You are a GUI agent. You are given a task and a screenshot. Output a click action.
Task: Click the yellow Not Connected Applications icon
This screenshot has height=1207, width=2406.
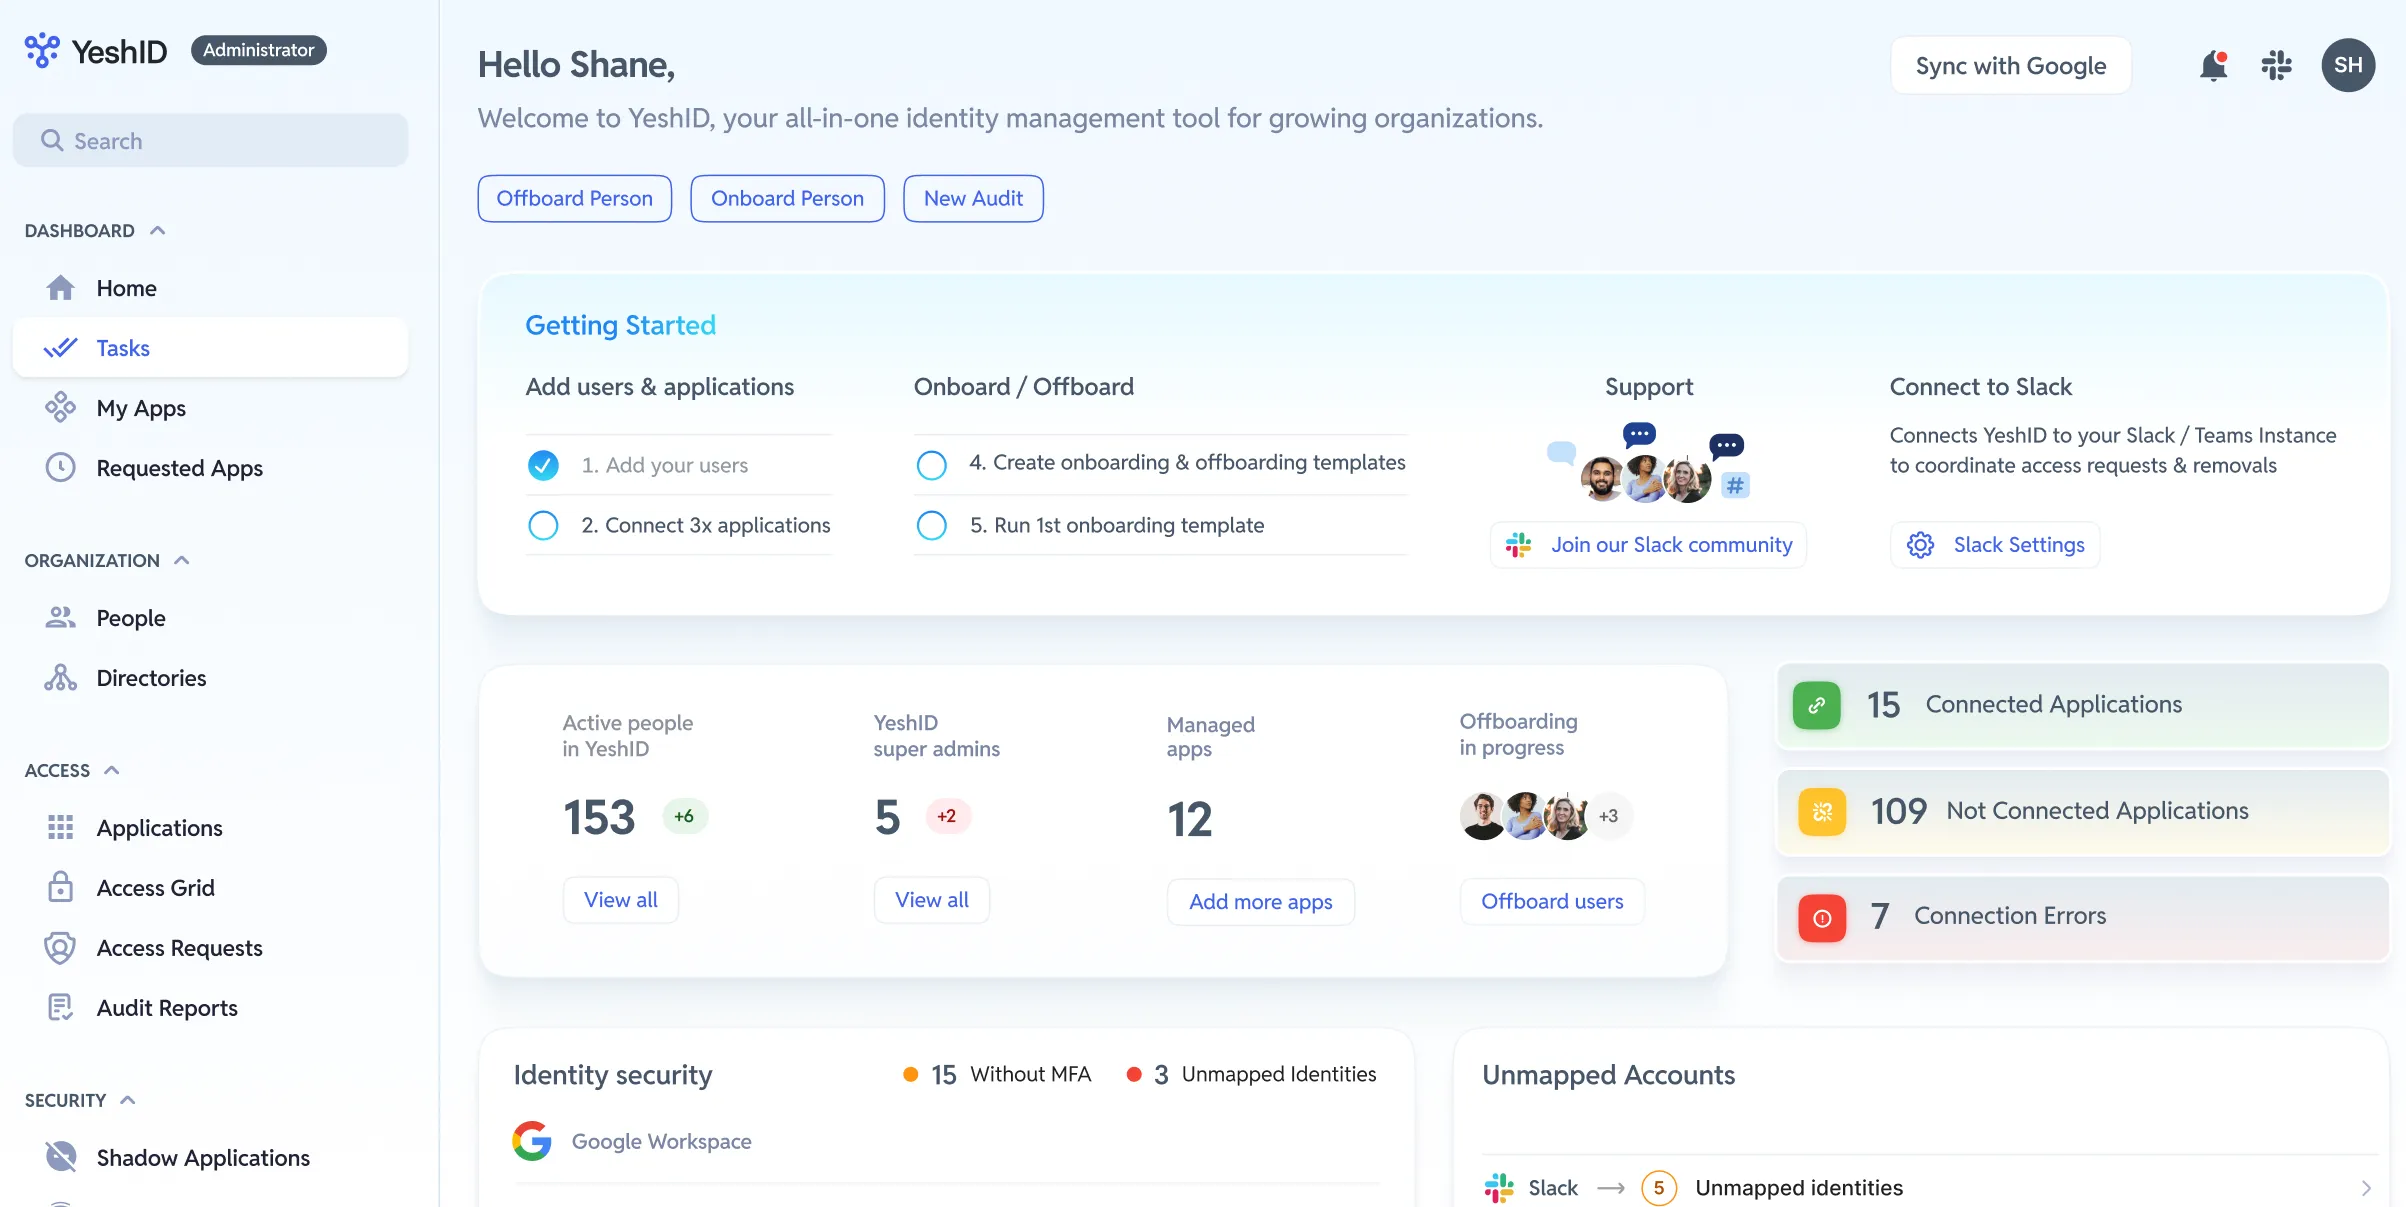pyautogui.click(x=1821, y=811)
